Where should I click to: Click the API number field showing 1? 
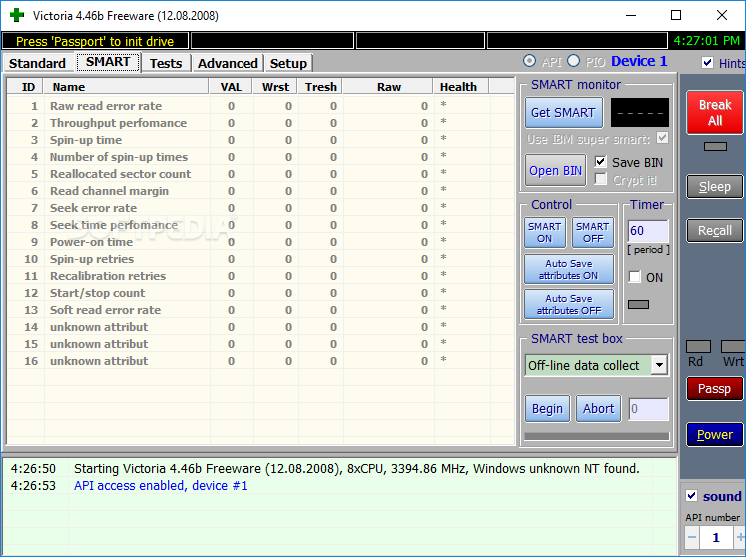[x=716, y=537]
